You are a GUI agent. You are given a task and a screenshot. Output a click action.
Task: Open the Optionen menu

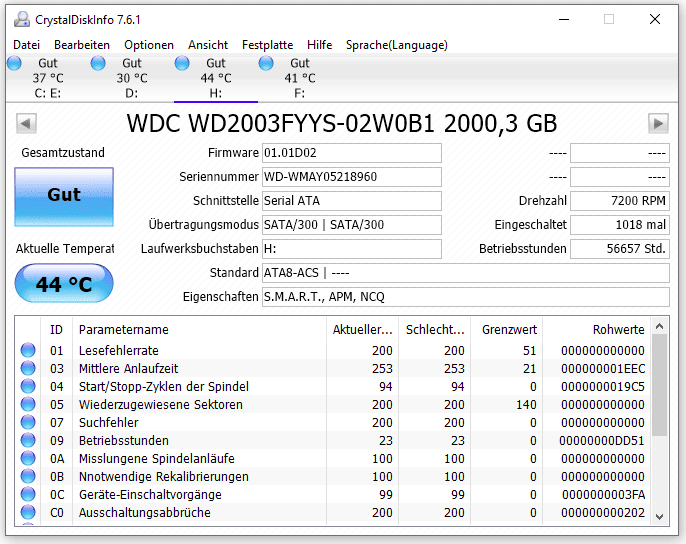pos(149,45)
